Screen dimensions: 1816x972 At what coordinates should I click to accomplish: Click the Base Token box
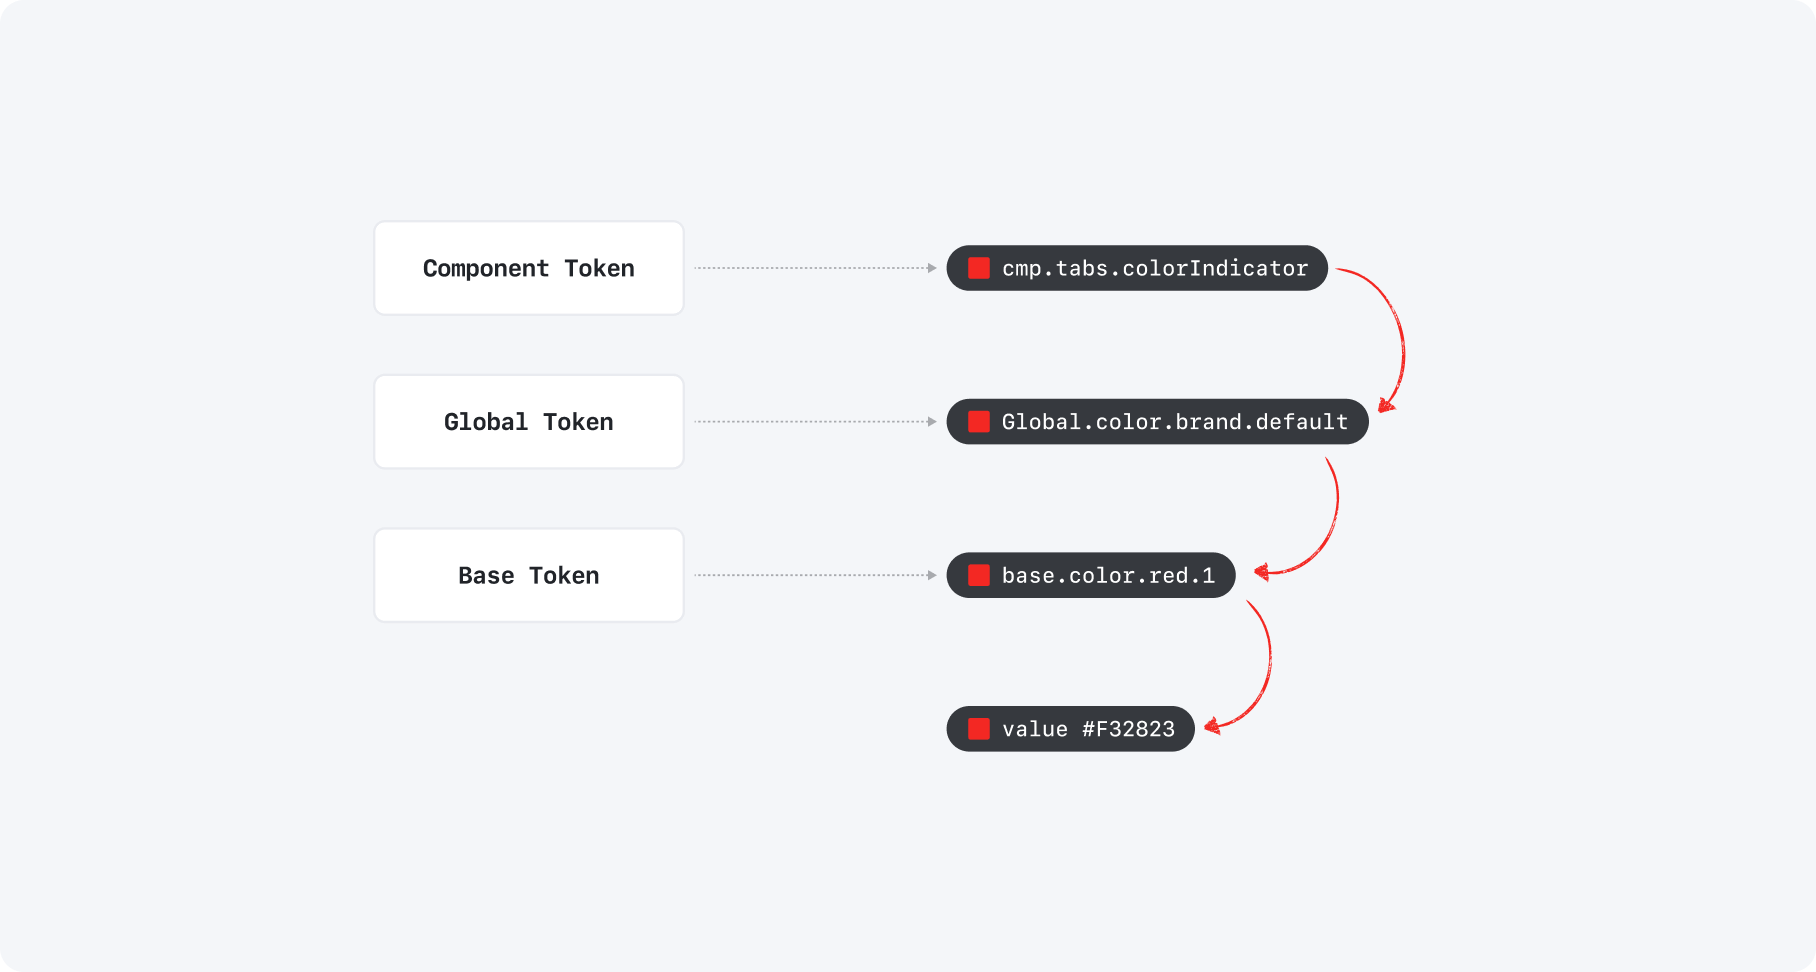pos(529,575)
